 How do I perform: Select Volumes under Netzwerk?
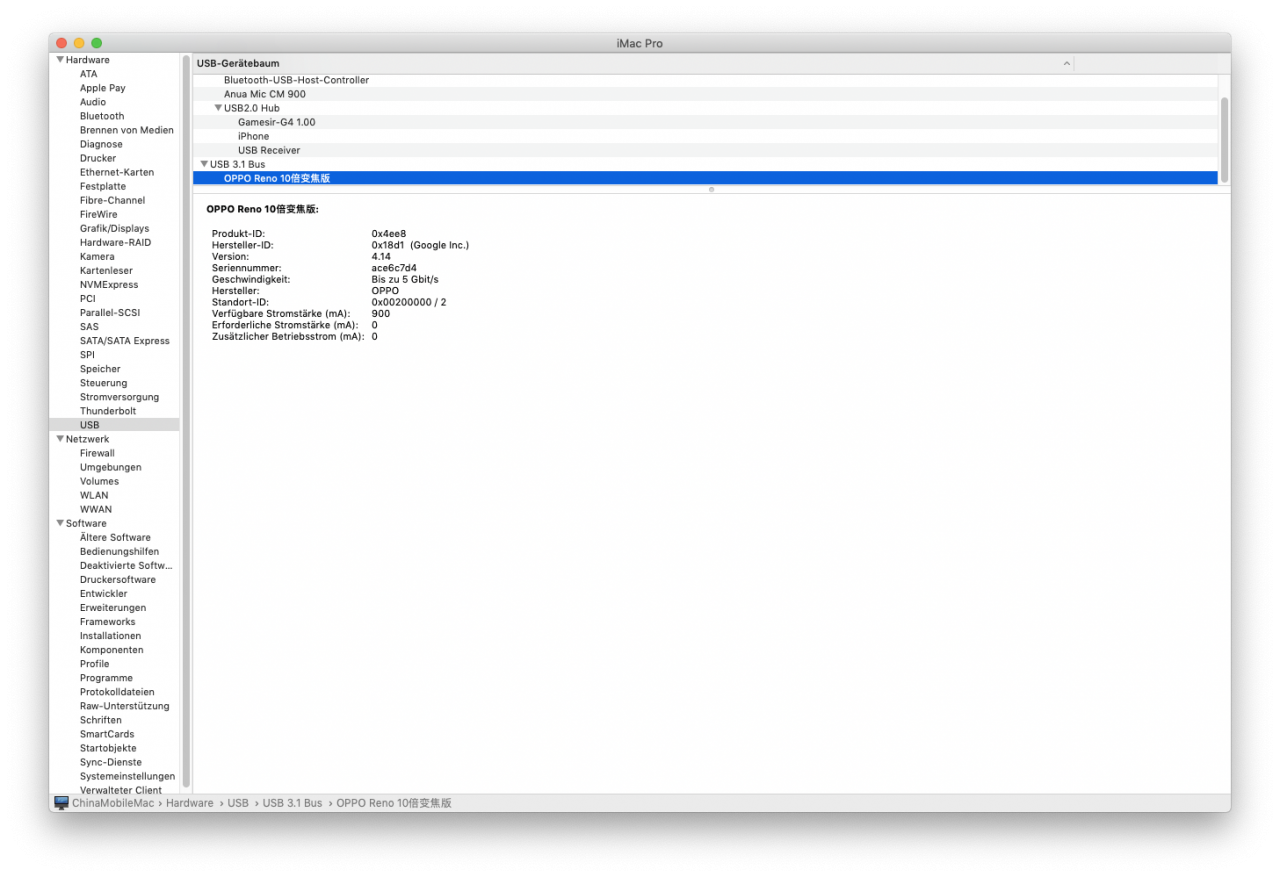click(x=99, y=481)
